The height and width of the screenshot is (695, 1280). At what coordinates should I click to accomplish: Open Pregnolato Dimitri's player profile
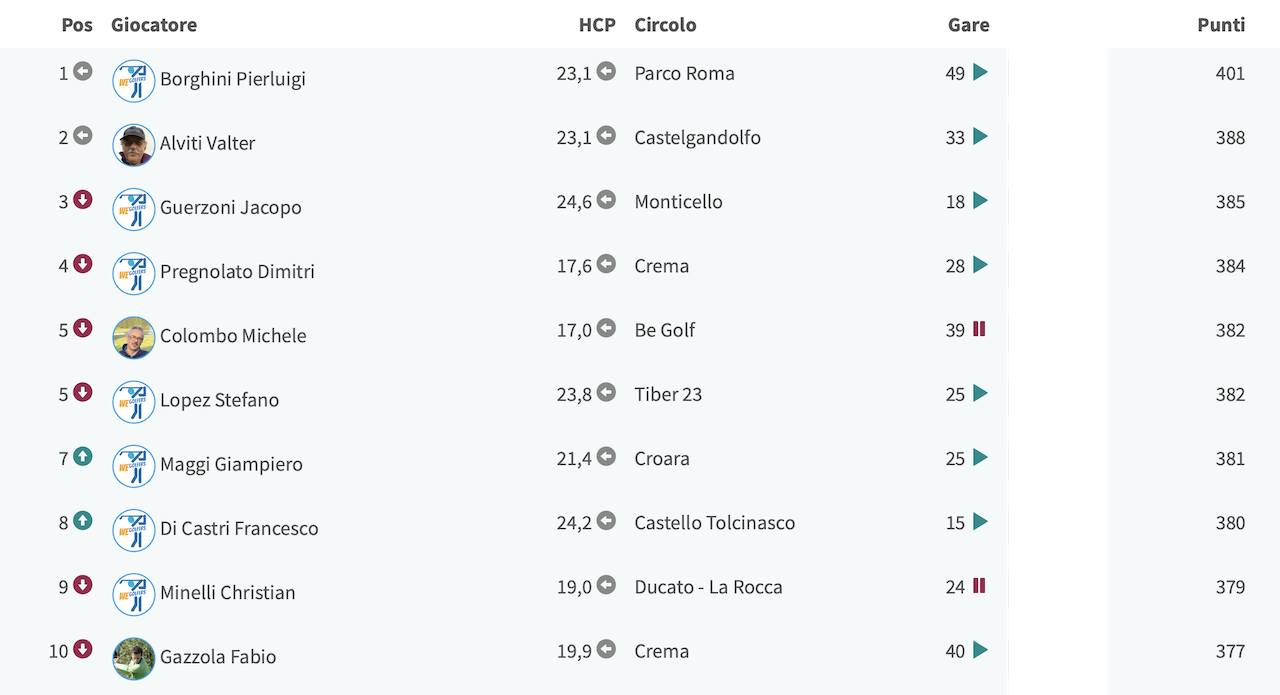237,271
